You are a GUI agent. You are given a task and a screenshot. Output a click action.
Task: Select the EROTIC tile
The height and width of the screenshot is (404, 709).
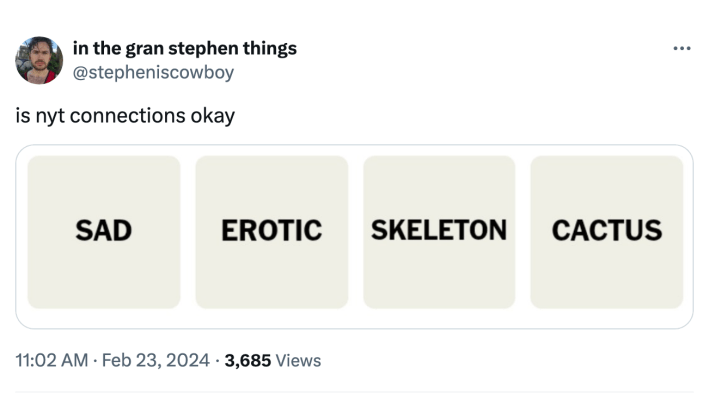point(271,231)
